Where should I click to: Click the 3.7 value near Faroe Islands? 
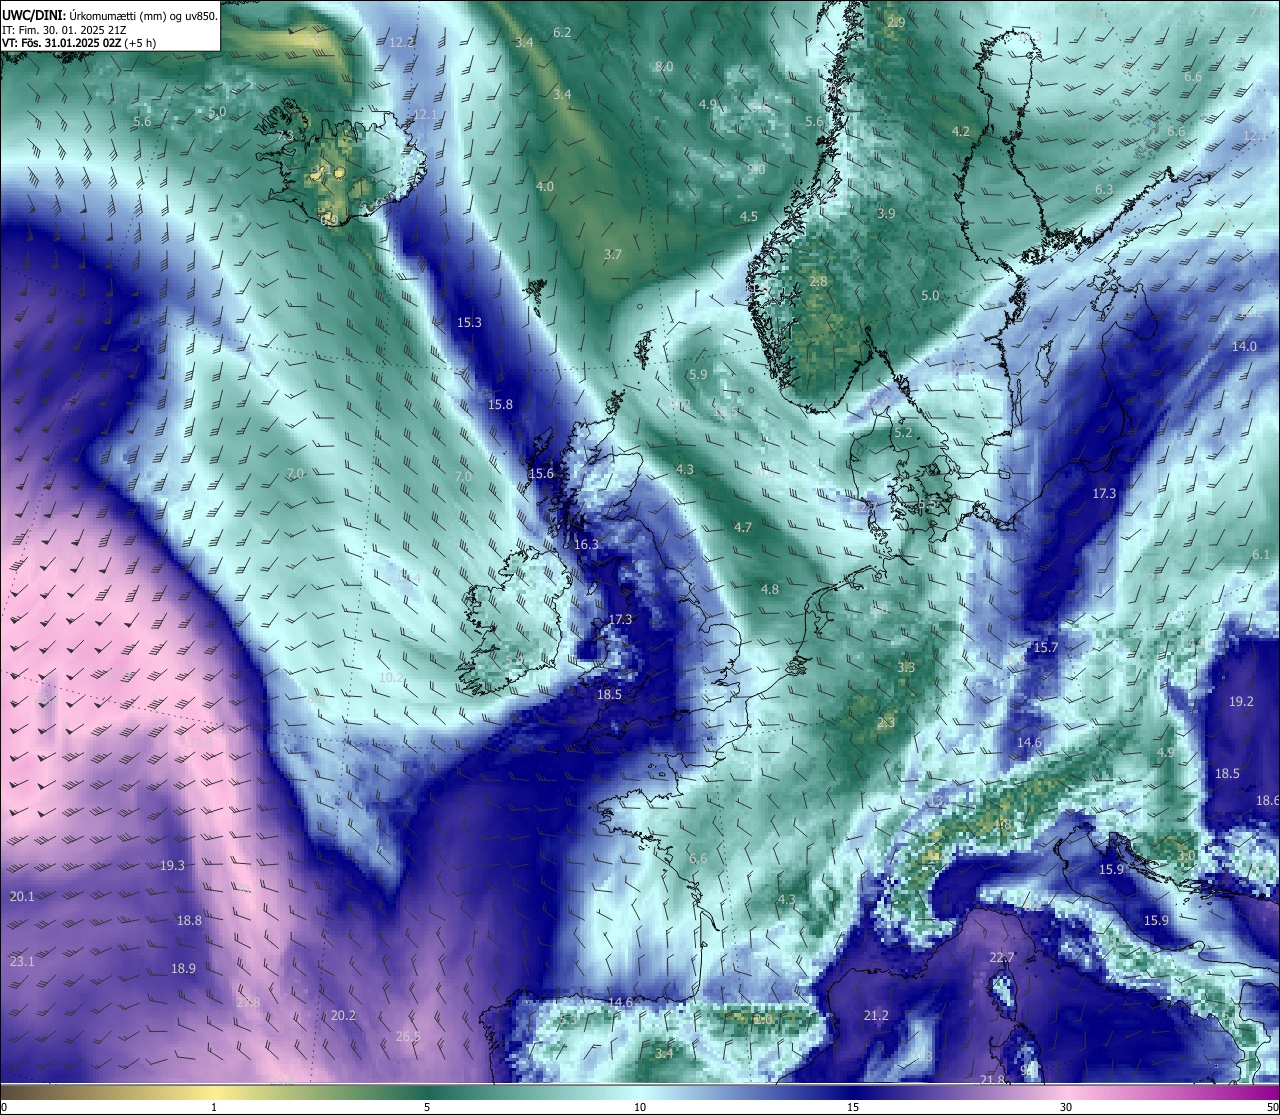click(x=613, y=254)
